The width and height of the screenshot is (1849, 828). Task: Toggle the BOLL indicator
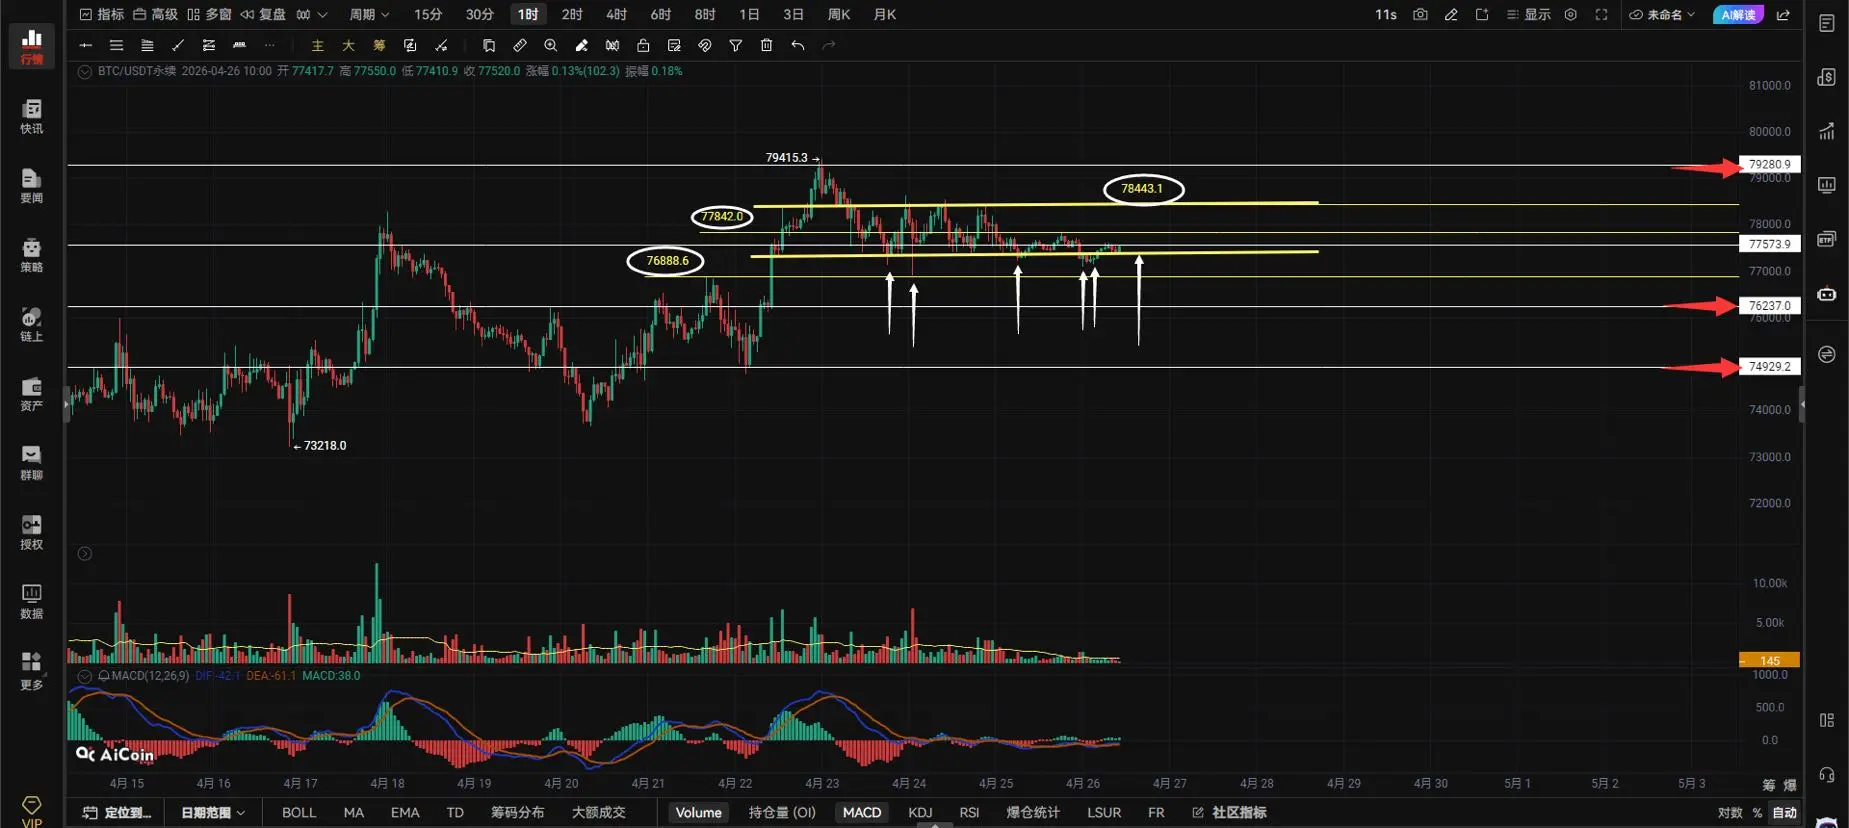[299, 813]
